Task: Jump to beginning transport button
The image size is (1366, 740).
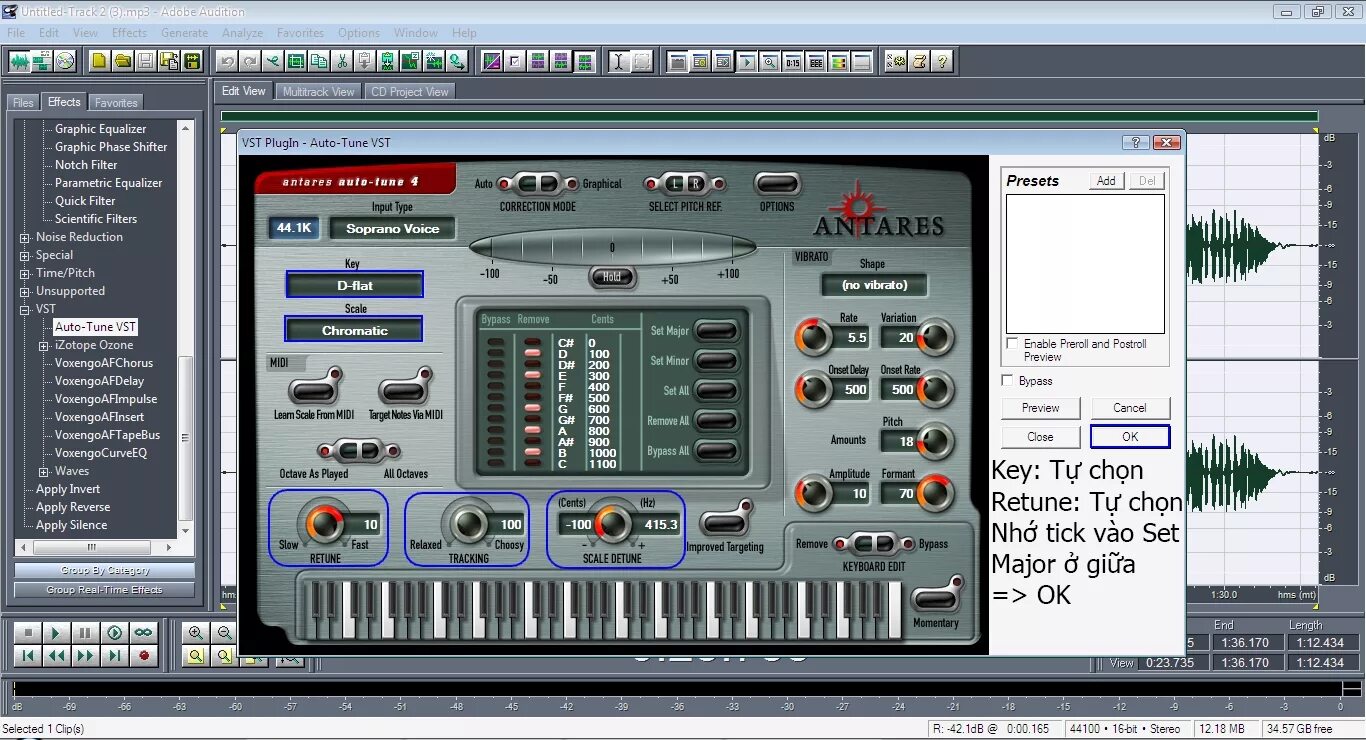Action: [28, 656]
